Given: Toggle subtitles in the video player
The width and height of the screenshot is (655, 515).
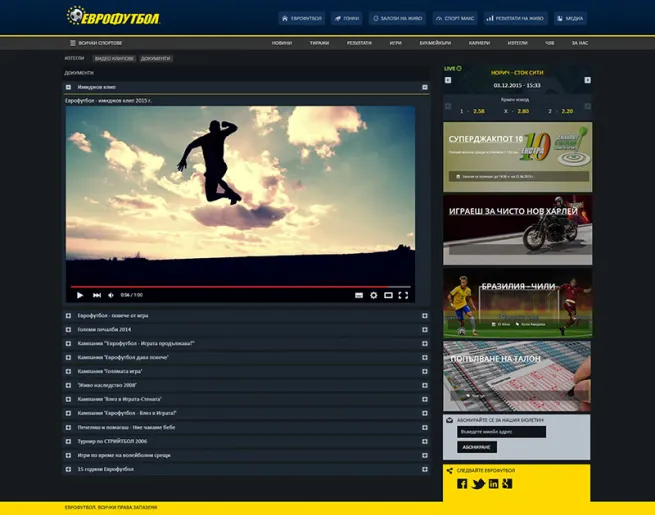Looking at the screenshot, I should tap(359, 295).
